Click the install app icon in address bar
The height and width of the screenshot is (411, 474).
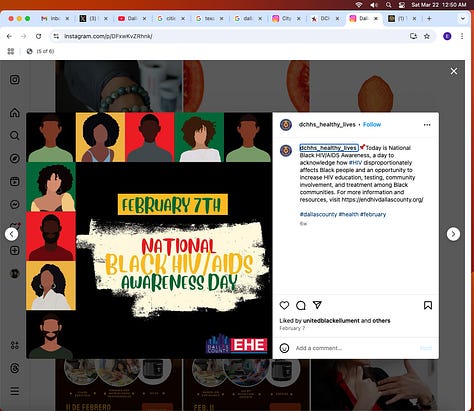413,36
